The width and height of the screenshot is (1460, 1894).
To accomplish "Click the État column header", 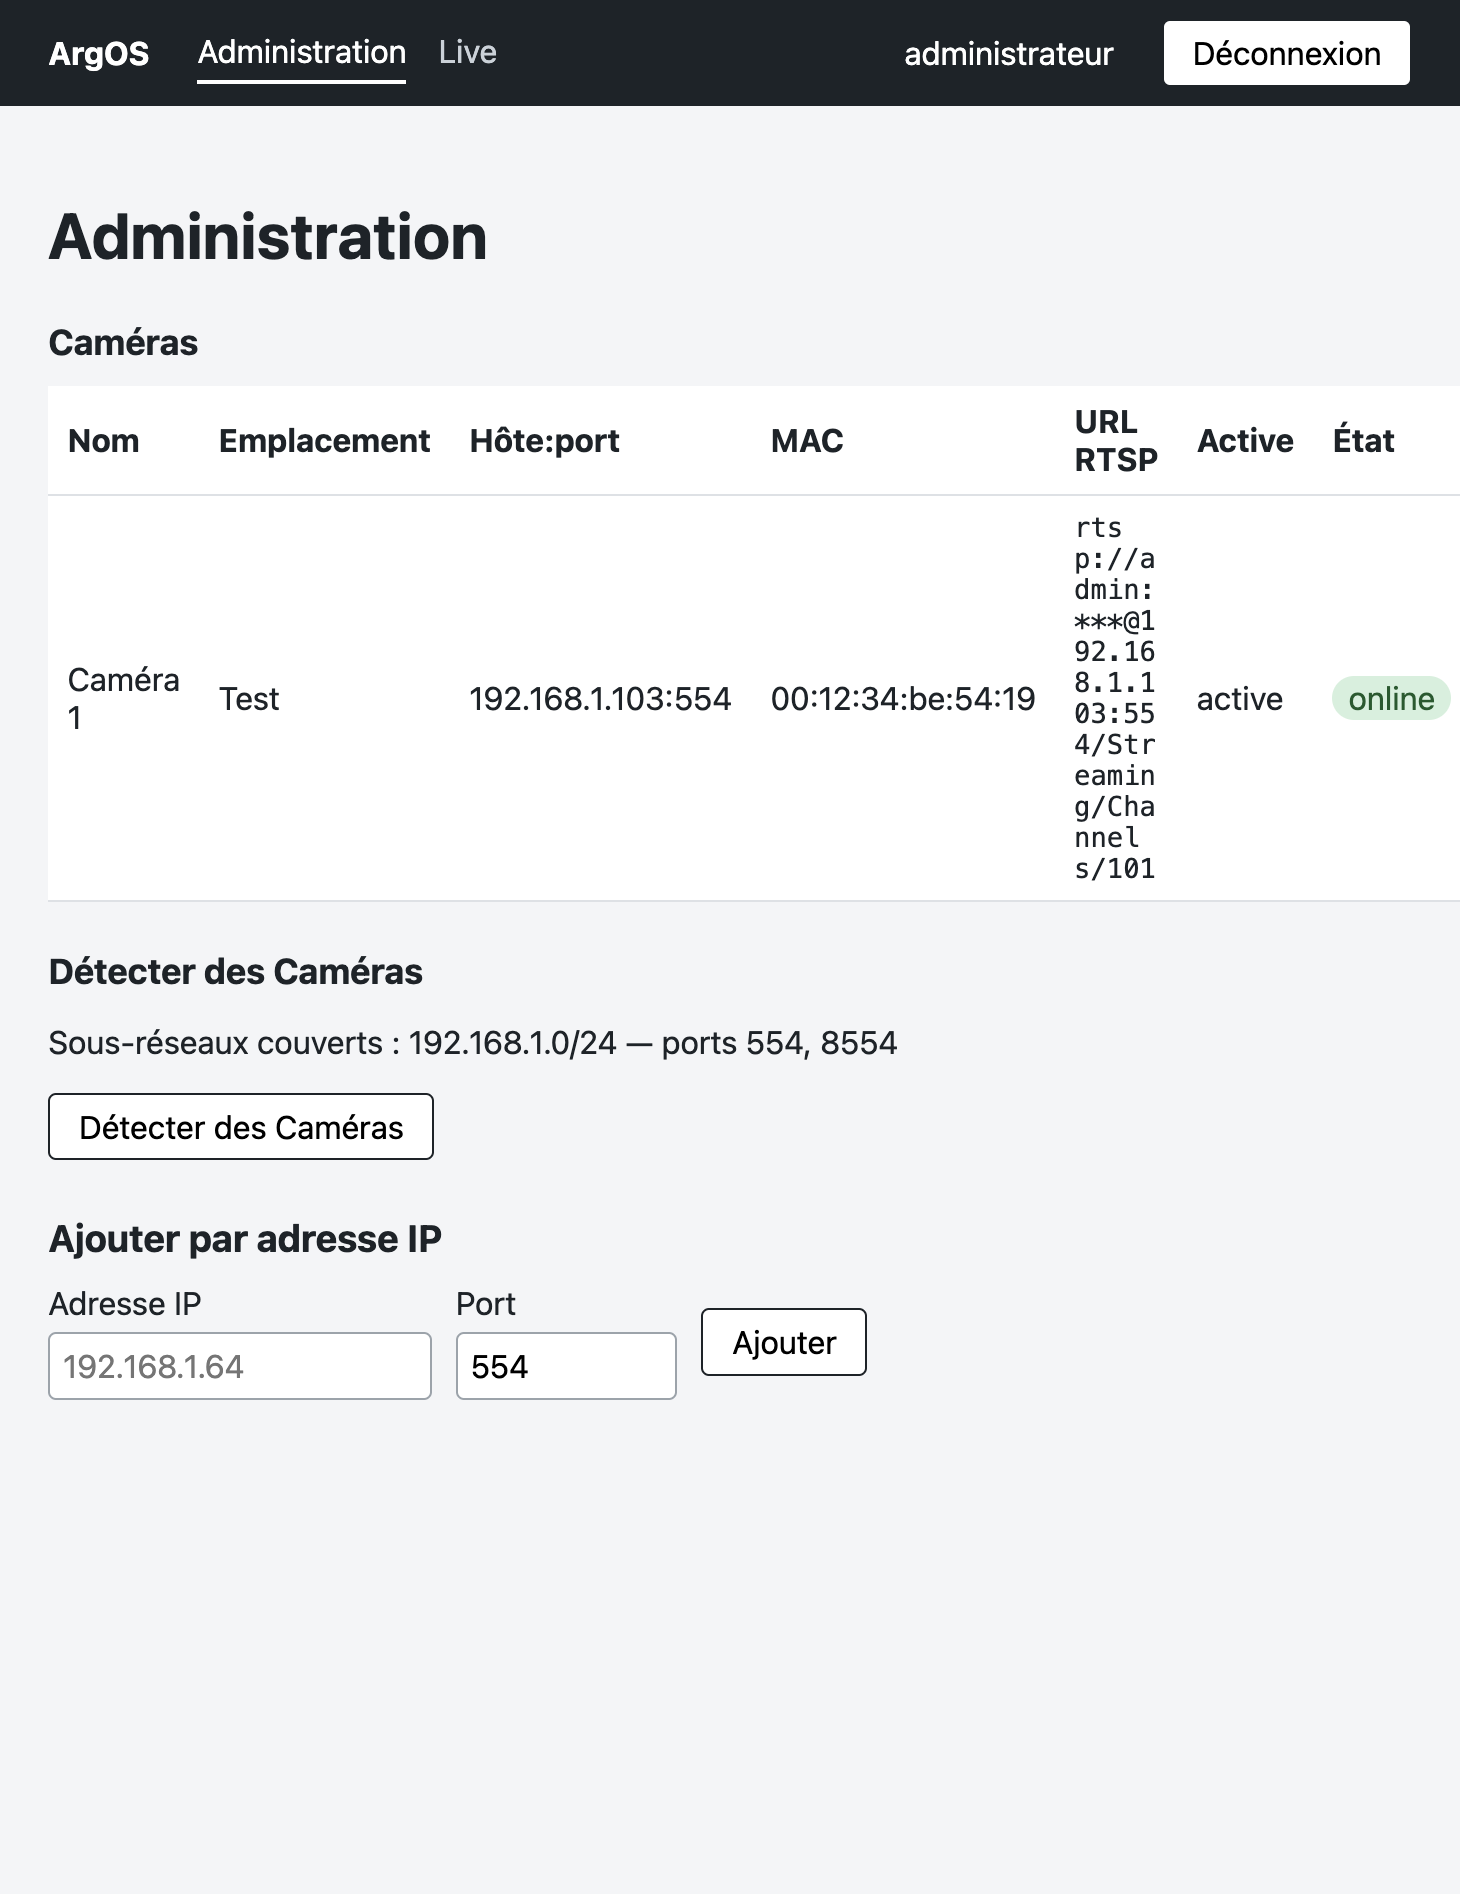I will 1363,441.
